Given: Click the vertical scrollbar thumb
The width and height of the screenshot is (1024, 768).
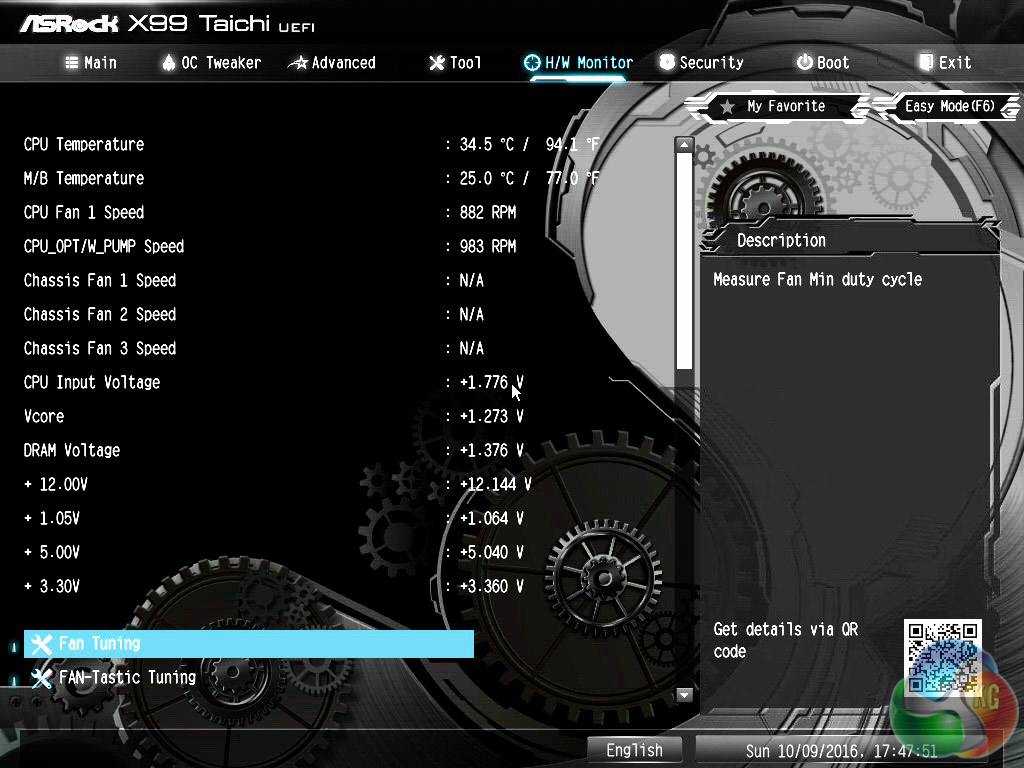Looking at the screenshot, I should [x=684, y=261].
